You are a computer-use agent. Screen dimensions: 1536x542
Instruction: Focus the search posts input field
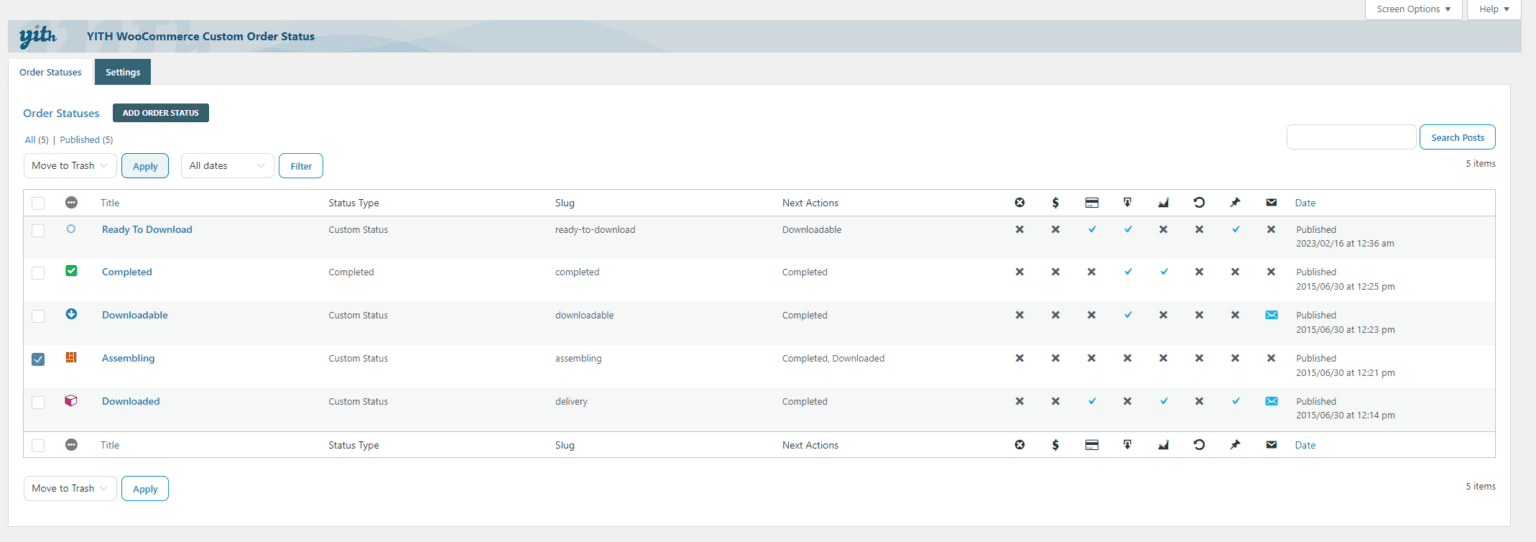point(1351,137)
